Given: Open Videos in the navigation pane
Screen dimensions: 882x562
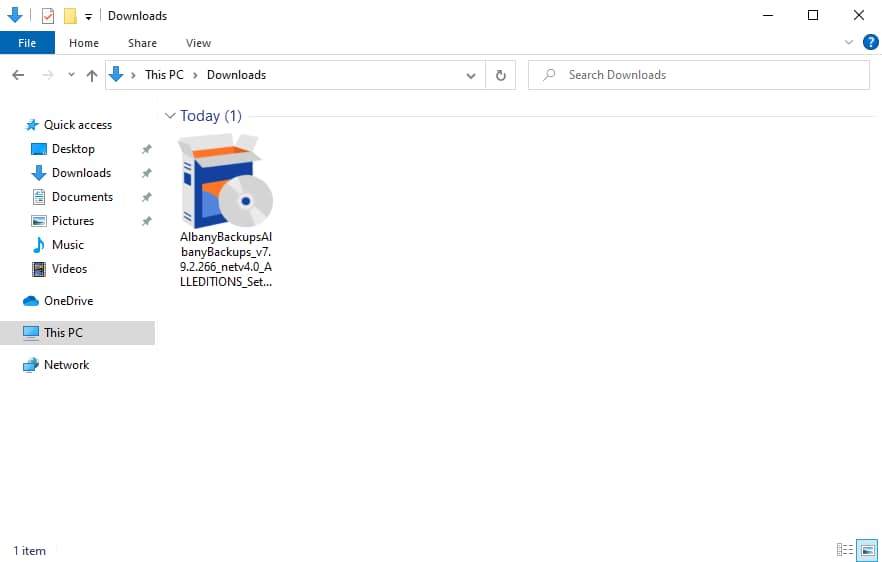Looking at the screenshot, I should point(69,269).
